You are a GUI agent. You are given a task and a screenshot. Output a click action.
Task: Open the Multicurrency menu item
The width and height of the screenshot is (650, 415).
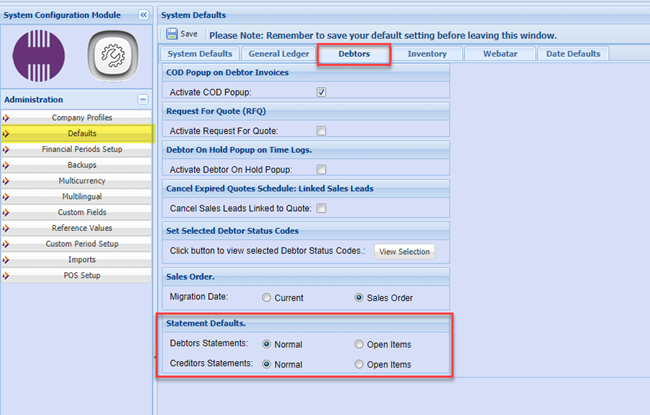82,181
